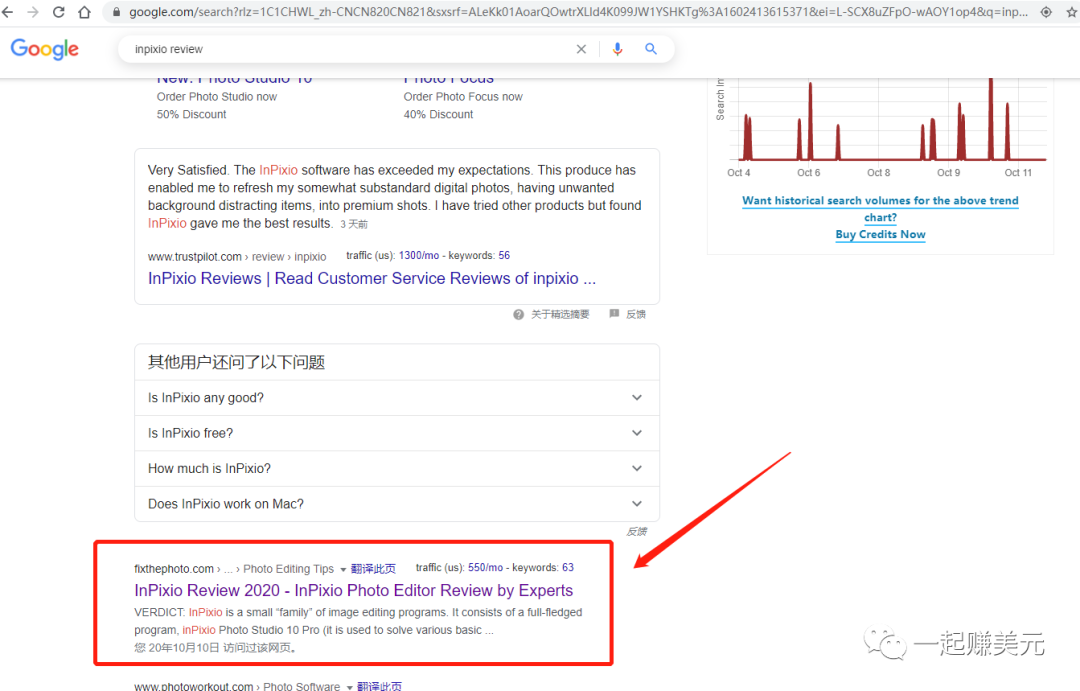Viewport: 1080px width, 691px height.
Task: Click the '50% Discount' text
Action: (191, 114)
